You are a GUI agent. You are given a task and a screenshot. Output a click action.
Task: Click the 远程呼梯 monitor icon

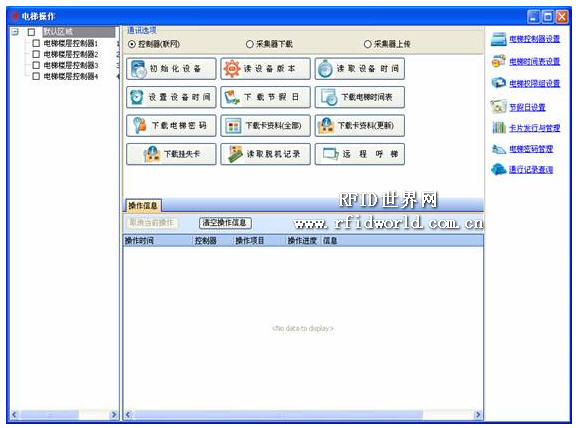(330, 154)
